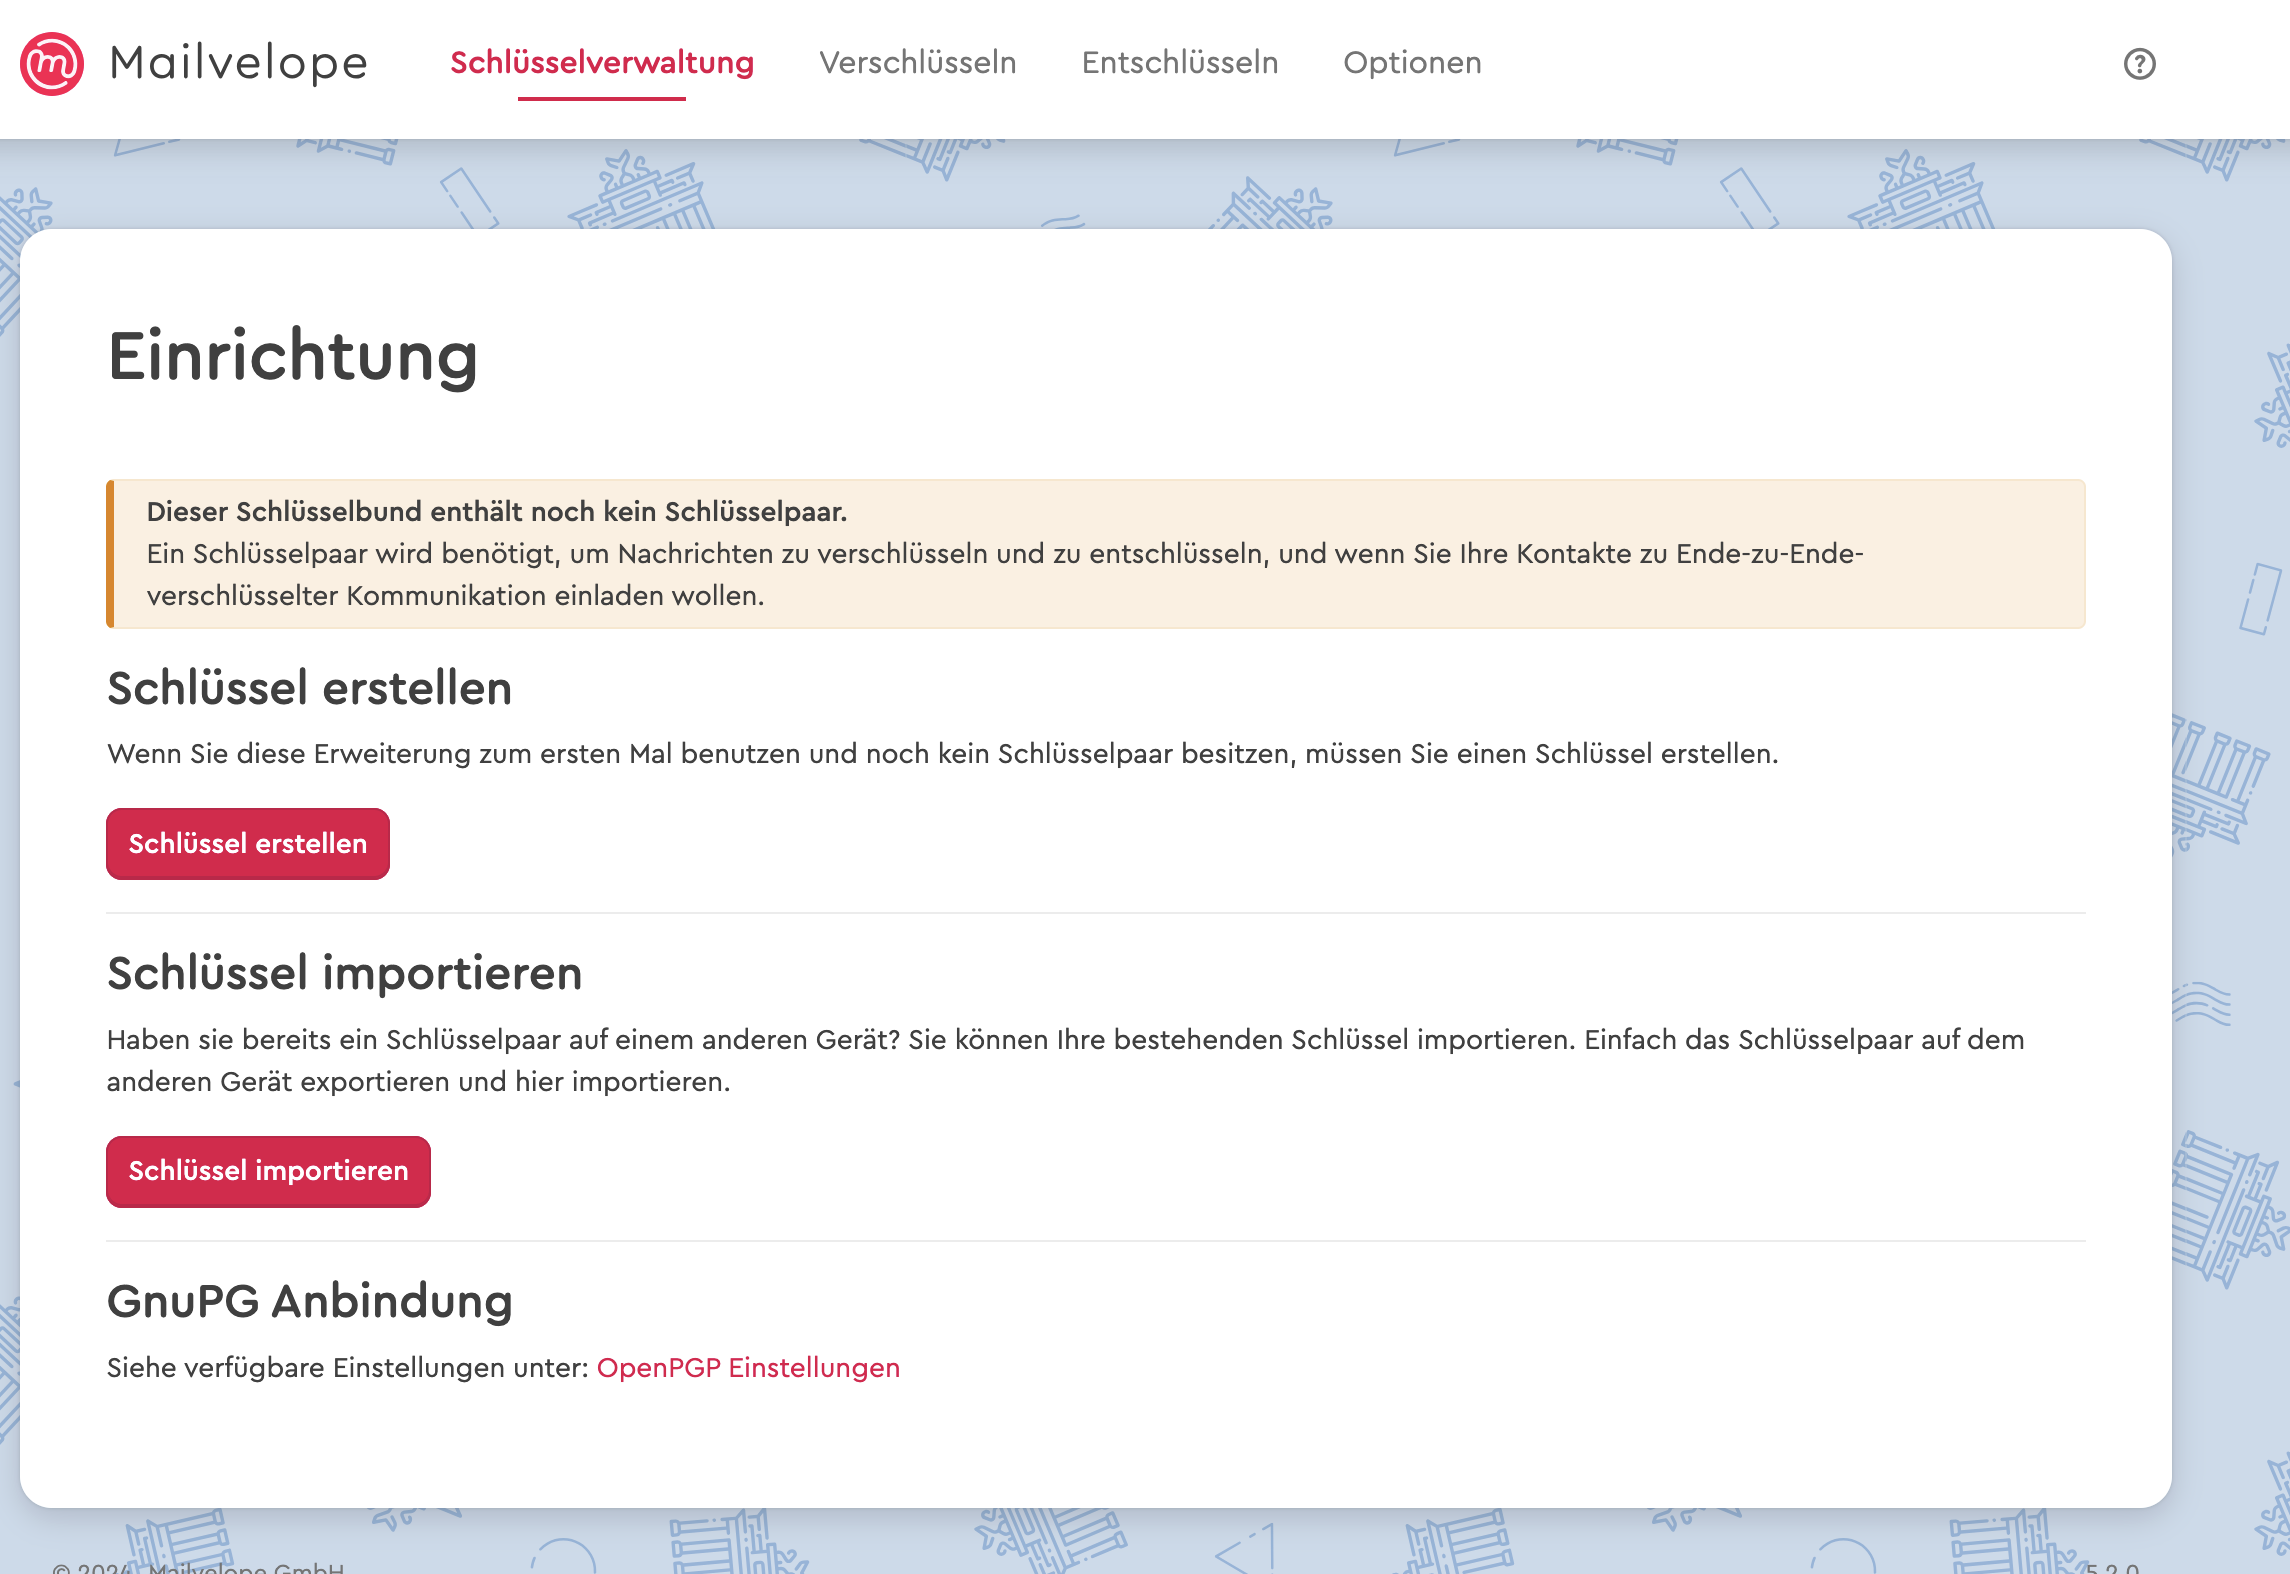Click the orange bar of the warning alert

(x=111, y=554)
